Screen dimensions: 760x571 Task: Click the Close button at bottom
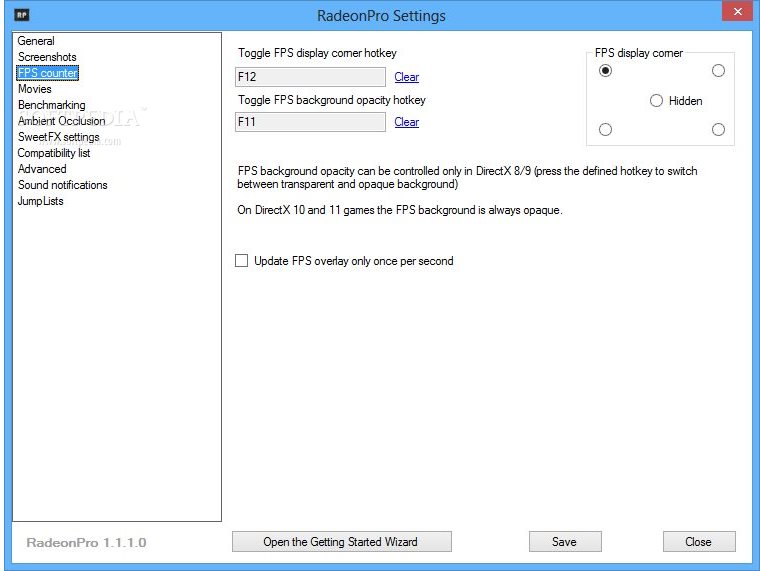pos(699,541)
